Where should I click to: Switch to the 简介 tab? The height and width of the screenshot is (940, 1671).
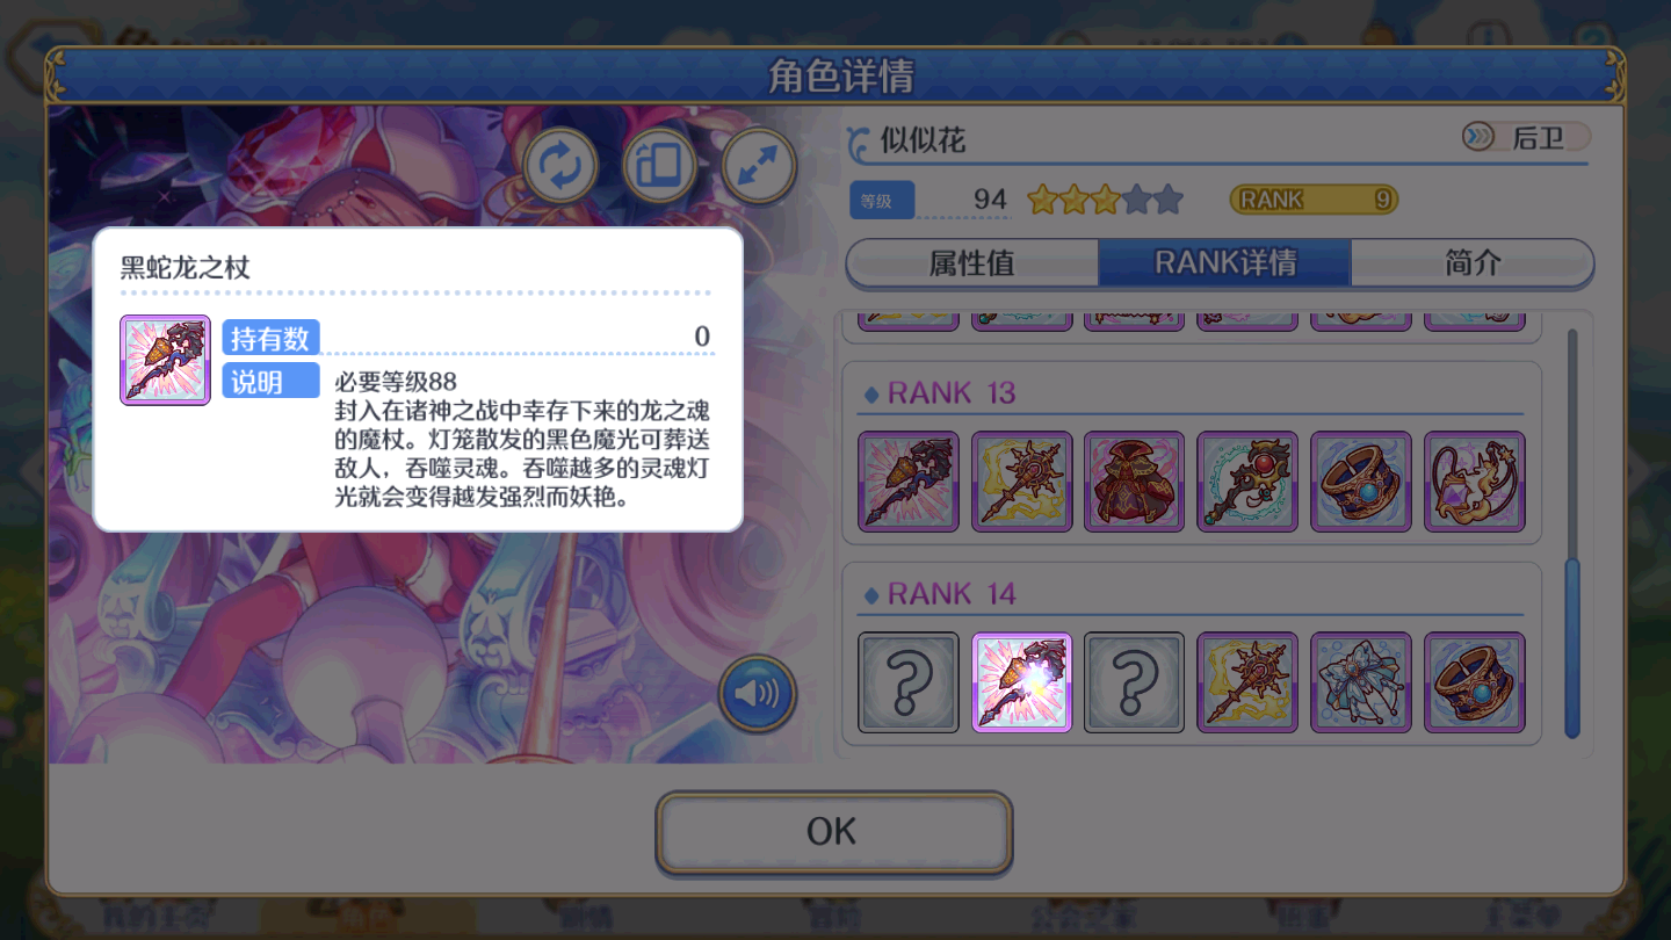pyautogui.click(x=1472, y=263)
